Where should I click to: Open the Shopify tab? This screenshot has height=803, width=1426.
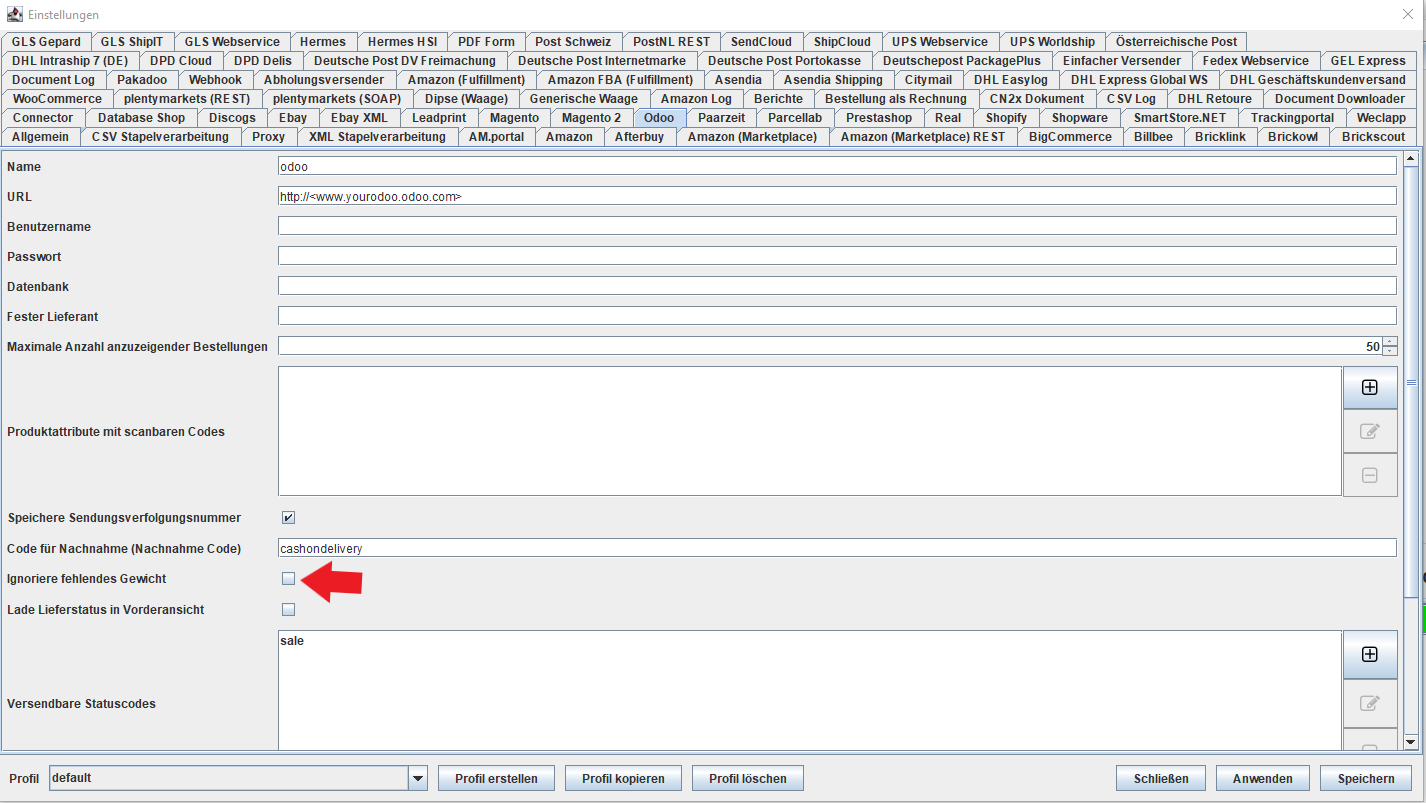click(1006, 118)
